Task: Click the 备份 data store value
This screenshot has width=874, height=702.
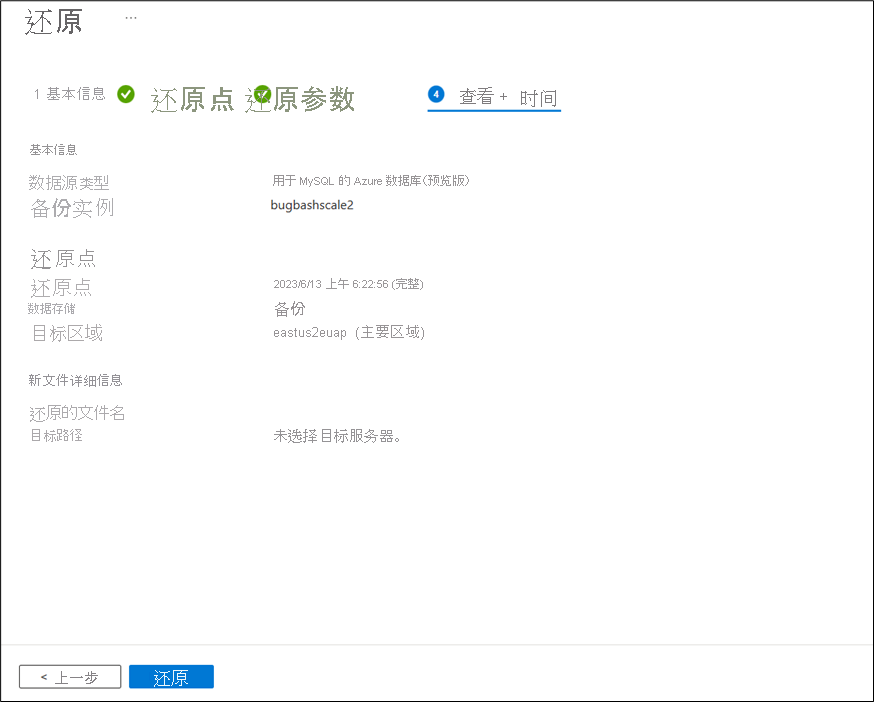Action: pyautogui.click(x=290, y=309)
